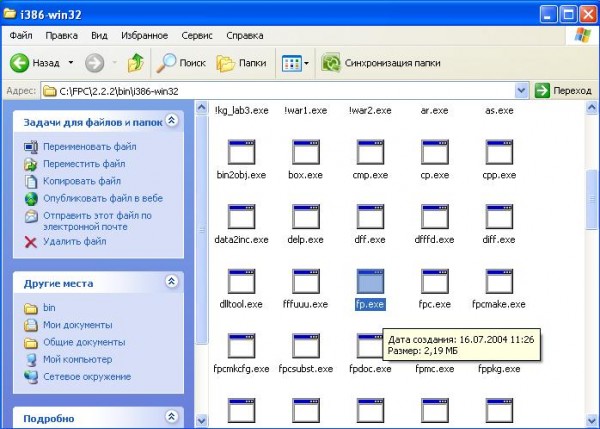The image size is (600, 429).
Task: Select the box.exe icon
Action: click(x=306, y=152)
